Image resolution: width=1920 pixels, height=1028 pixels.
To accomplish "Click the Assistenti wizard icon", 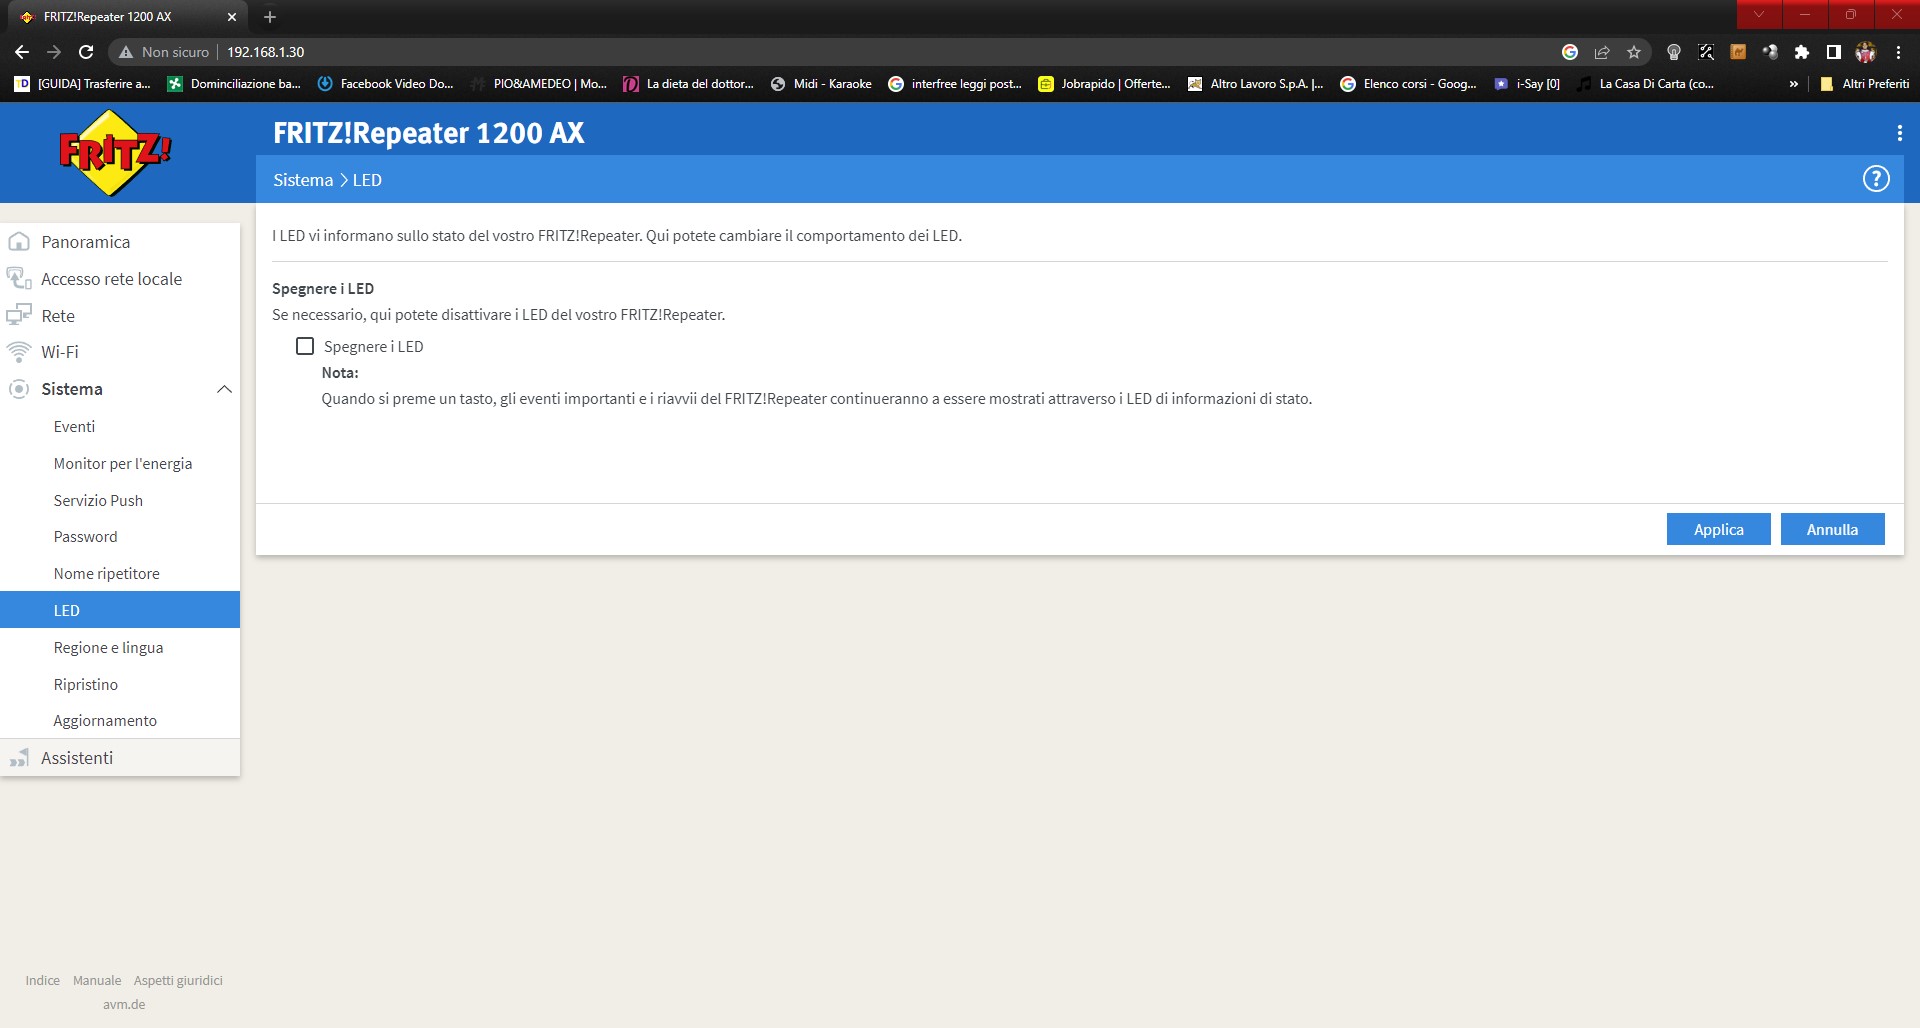I will pyautogui.click(x=19, y=758).
